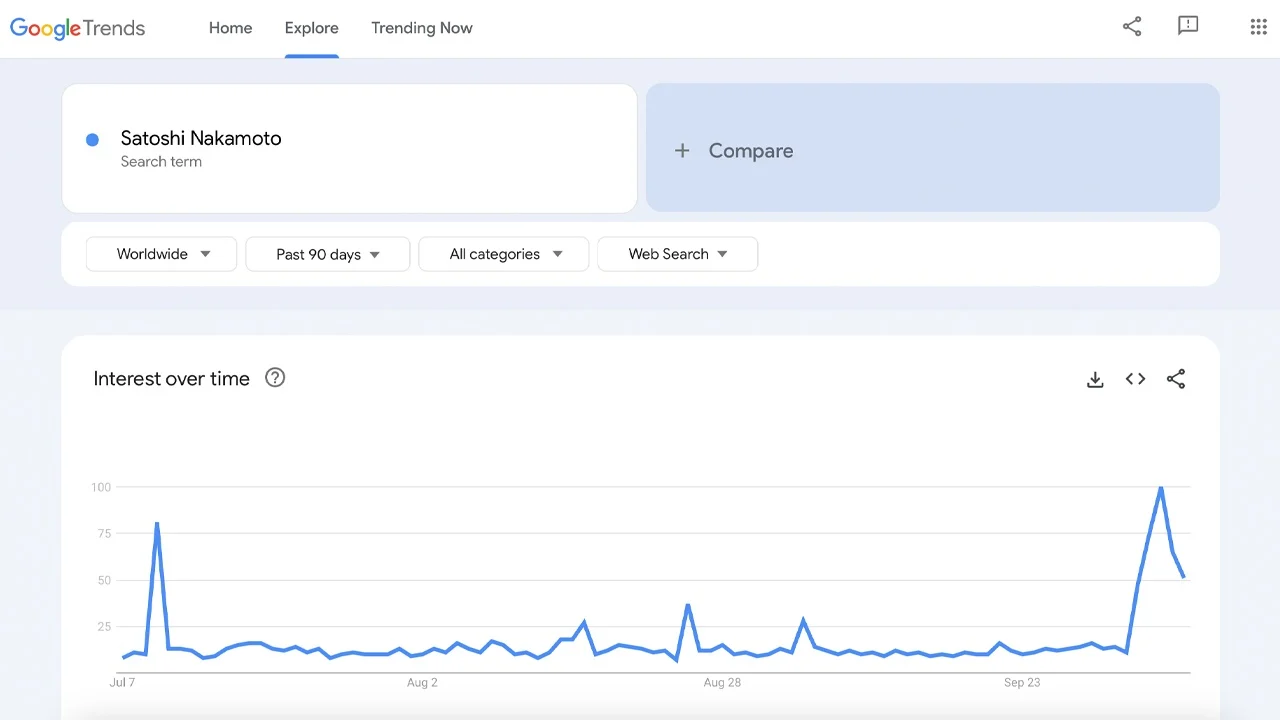Screen dimensions: 1280x720
Task: Click the embed code icon
Action: pos(1135,379)
